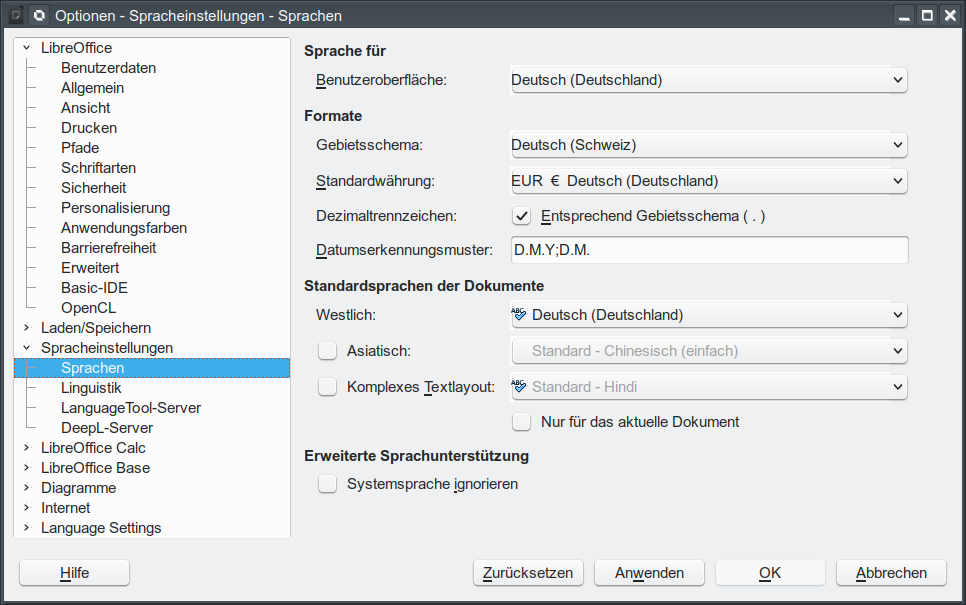Select Ansicht in the tree
966x605 pixels.
click(86, 108)
